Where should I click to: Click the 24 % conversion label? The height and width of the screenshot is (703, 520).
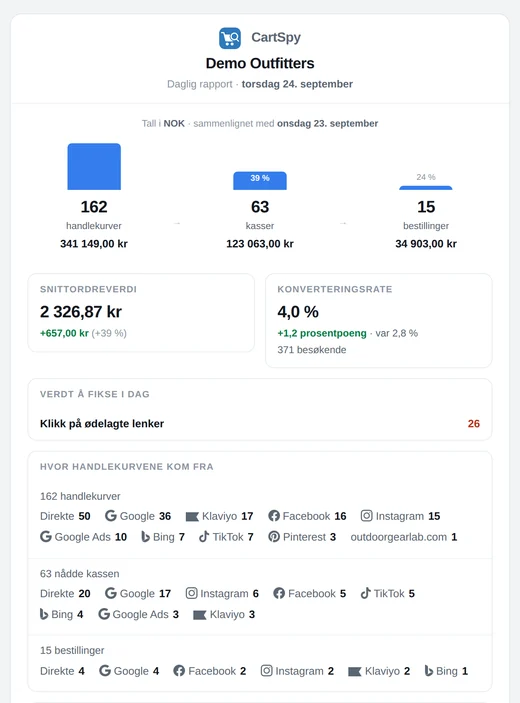coord(426,177)
